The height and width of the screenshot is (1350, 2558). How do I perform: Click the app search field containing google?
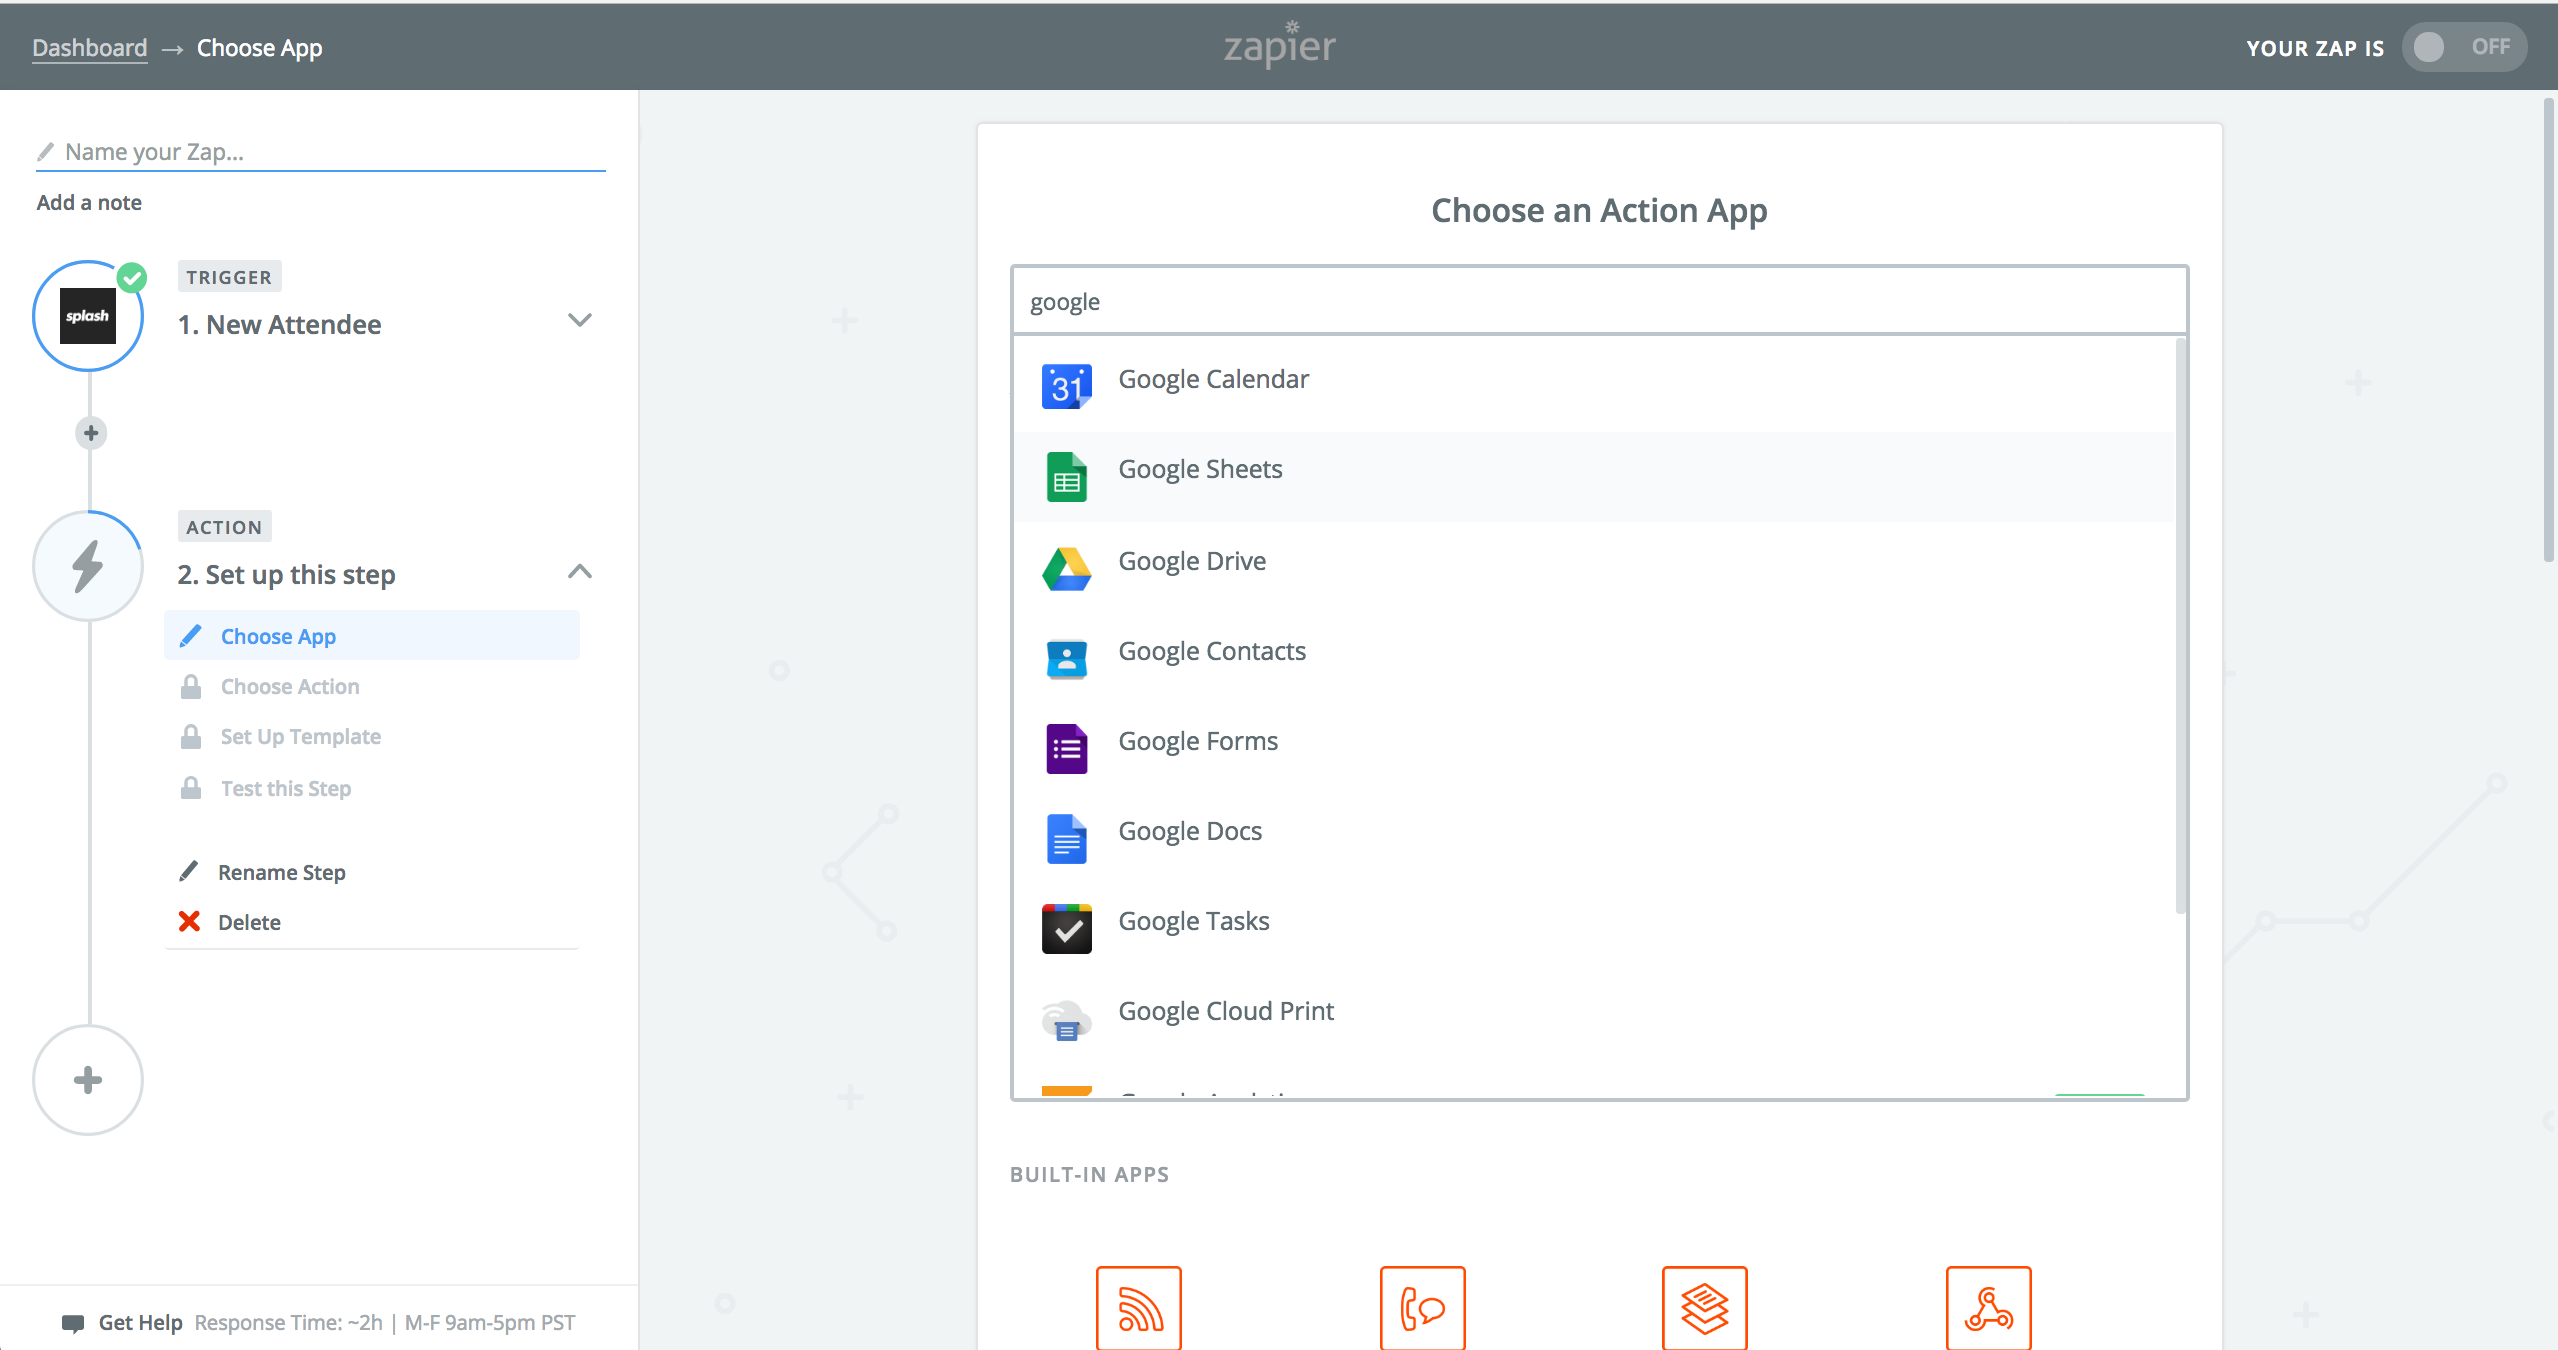[1599, 301]
